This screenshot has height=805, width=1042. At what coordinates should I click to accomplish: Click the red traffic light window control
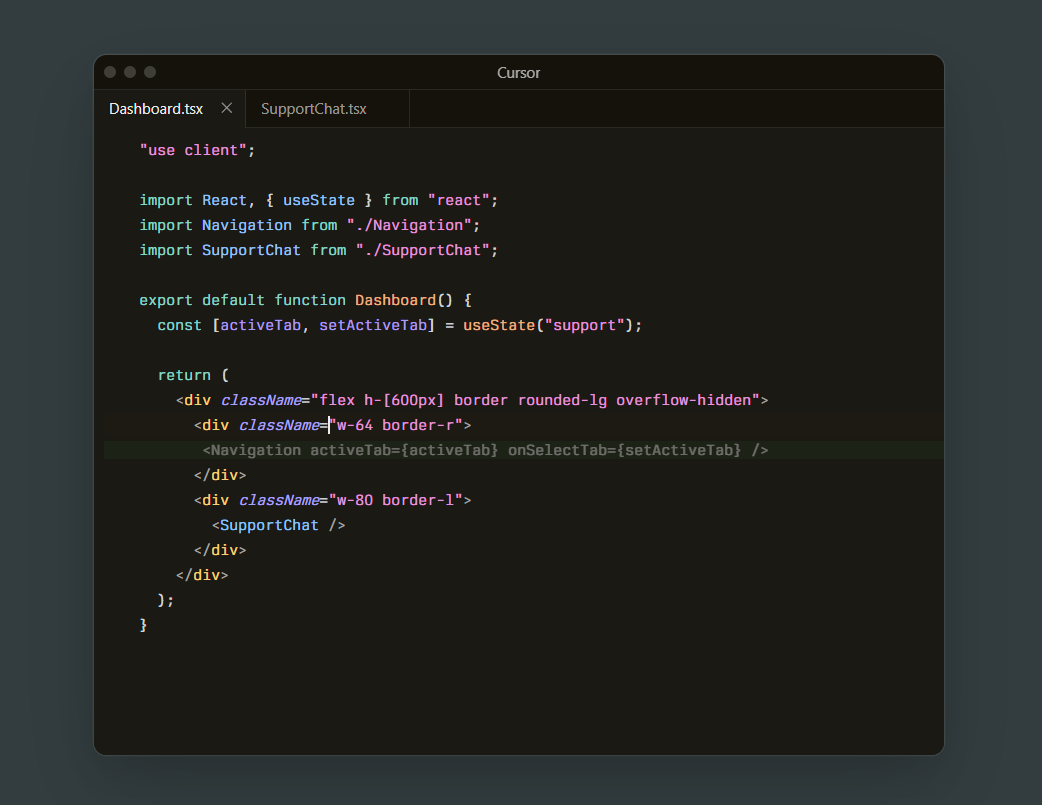(109, 72)
